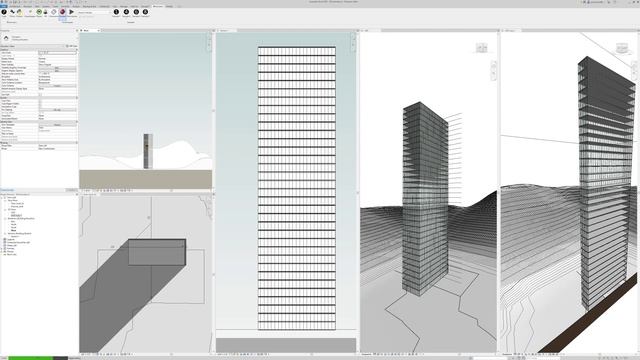Collapse the Extents group in Properties
This screenshot has height=360, width=640.
point(76,98)
